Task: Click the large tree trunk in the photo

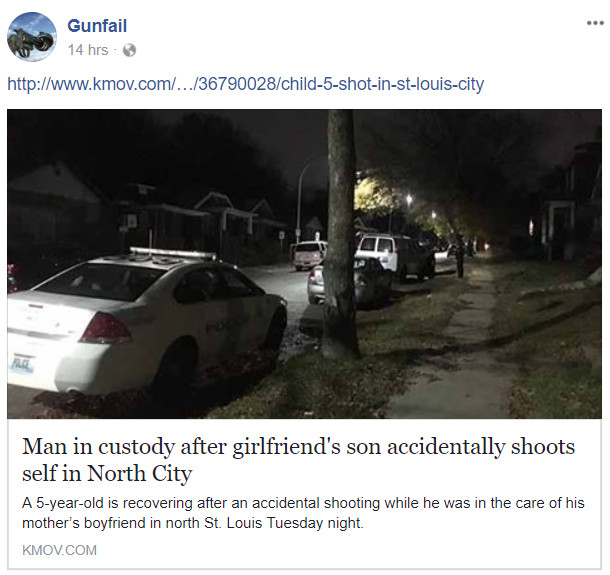Action: click(340, 233)
